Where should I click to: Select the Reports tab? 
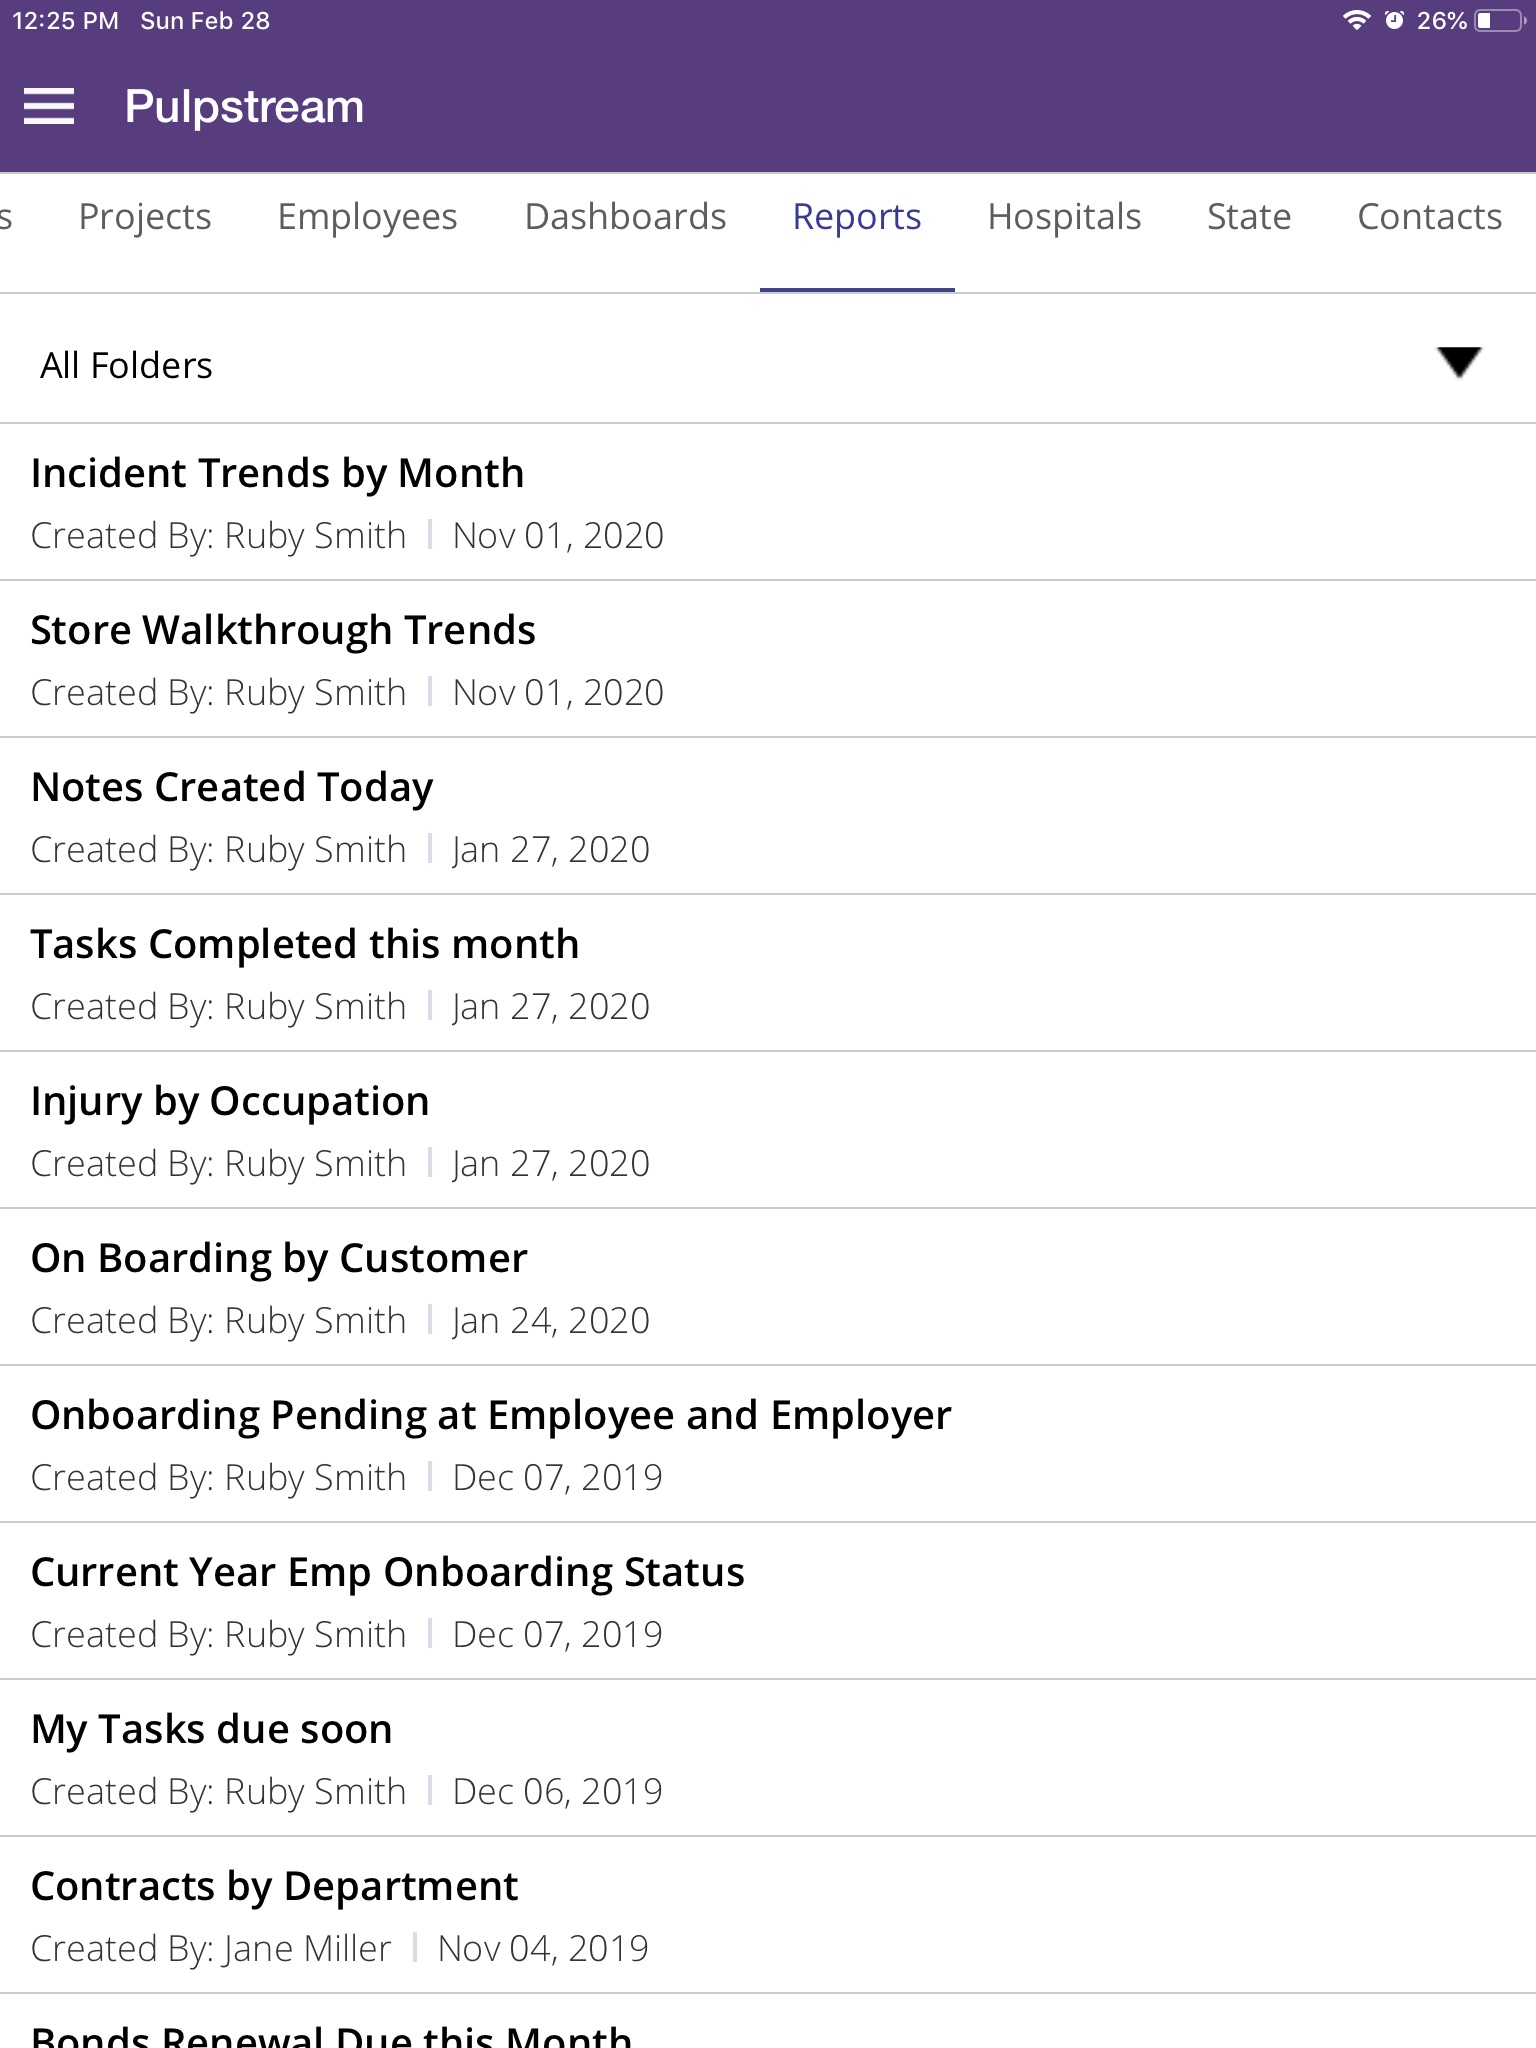(x=857, y=217)
